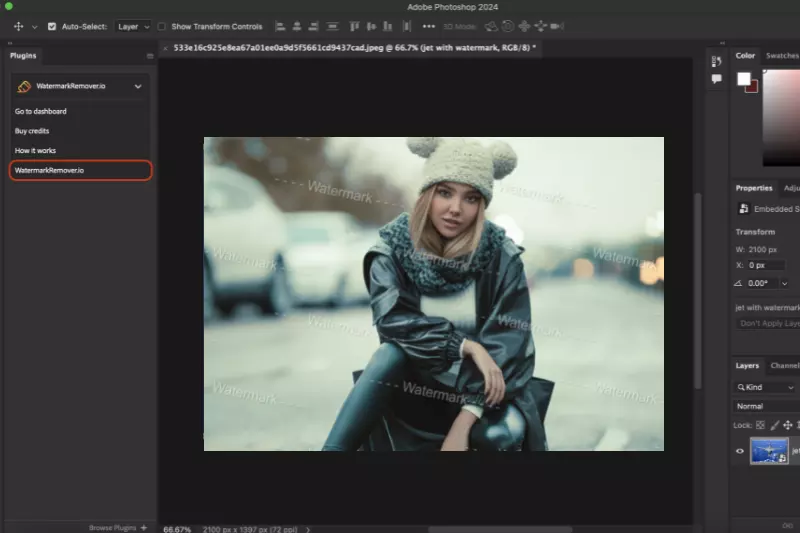Click the plus icon beside Browse Plugins
The width and height of the screenshot is (800, 533).
click(144, 528)
